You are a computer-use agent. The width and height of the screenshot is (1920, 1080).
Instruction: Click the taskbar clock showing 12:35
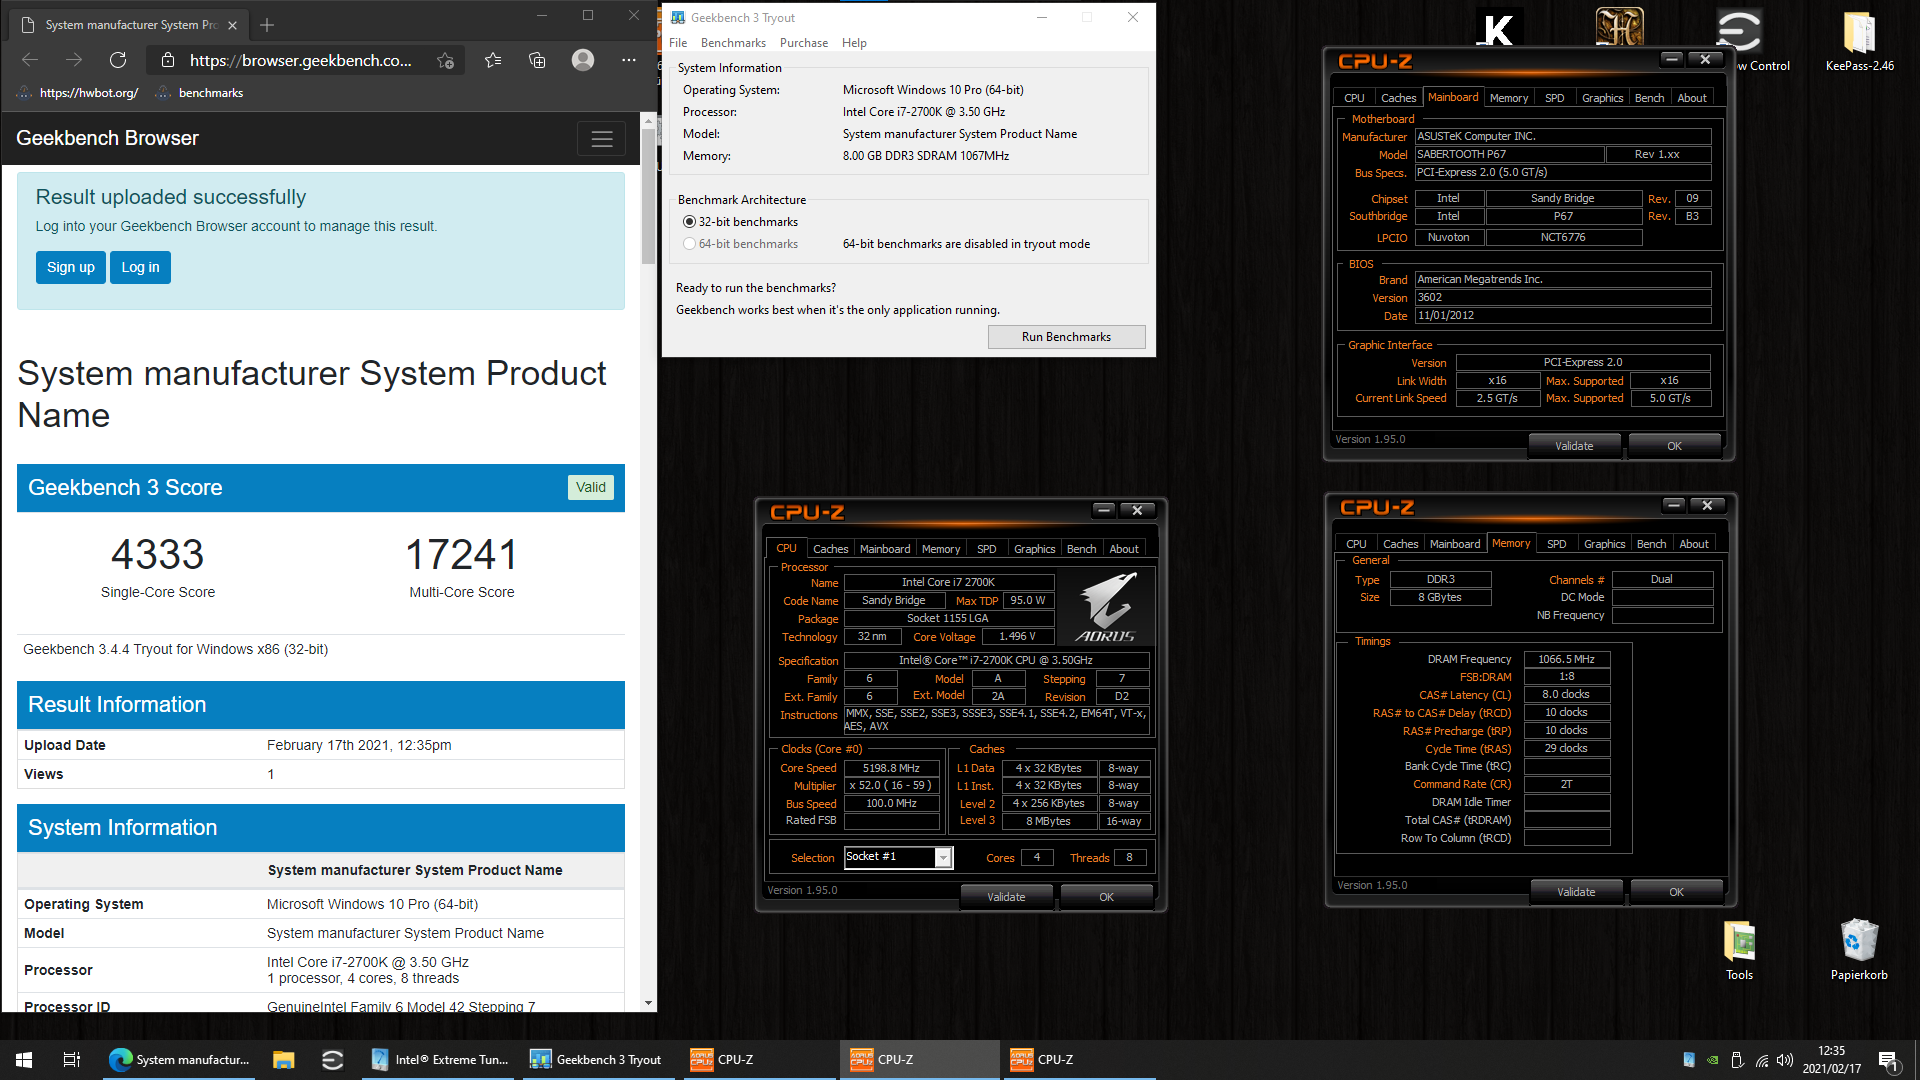1831,1060
